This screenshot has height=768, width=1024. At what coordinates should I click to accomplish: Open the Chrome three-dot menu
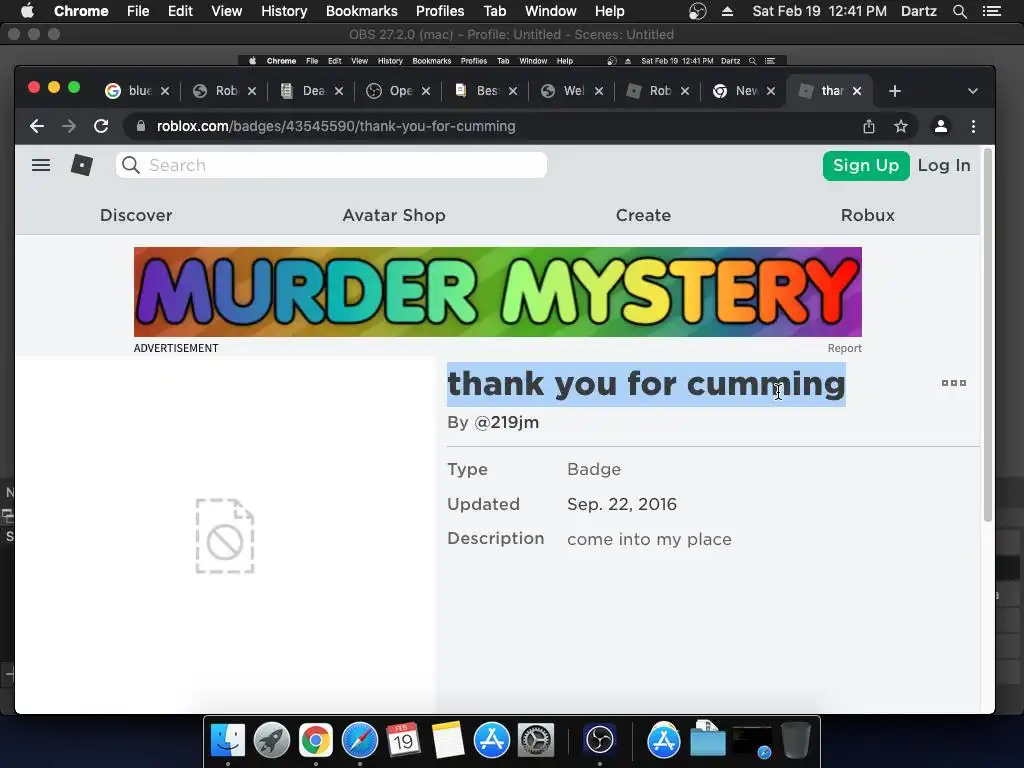(973, 126)
